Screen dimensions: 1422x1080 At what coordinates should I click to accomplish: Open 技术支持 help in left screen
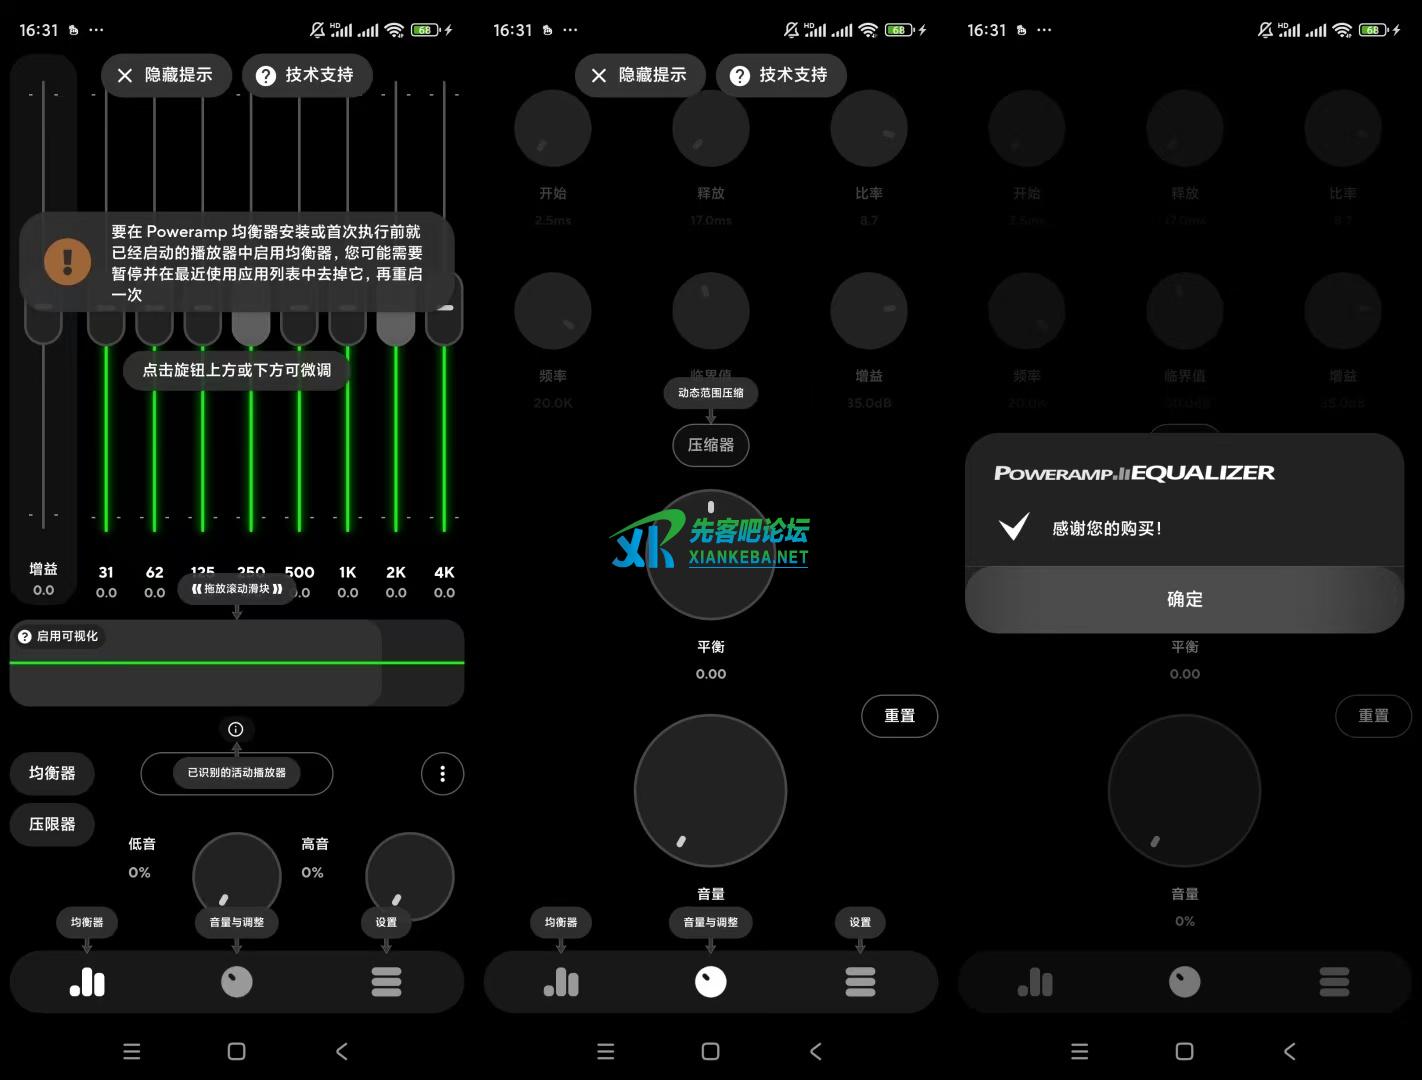tap(306, 75)
